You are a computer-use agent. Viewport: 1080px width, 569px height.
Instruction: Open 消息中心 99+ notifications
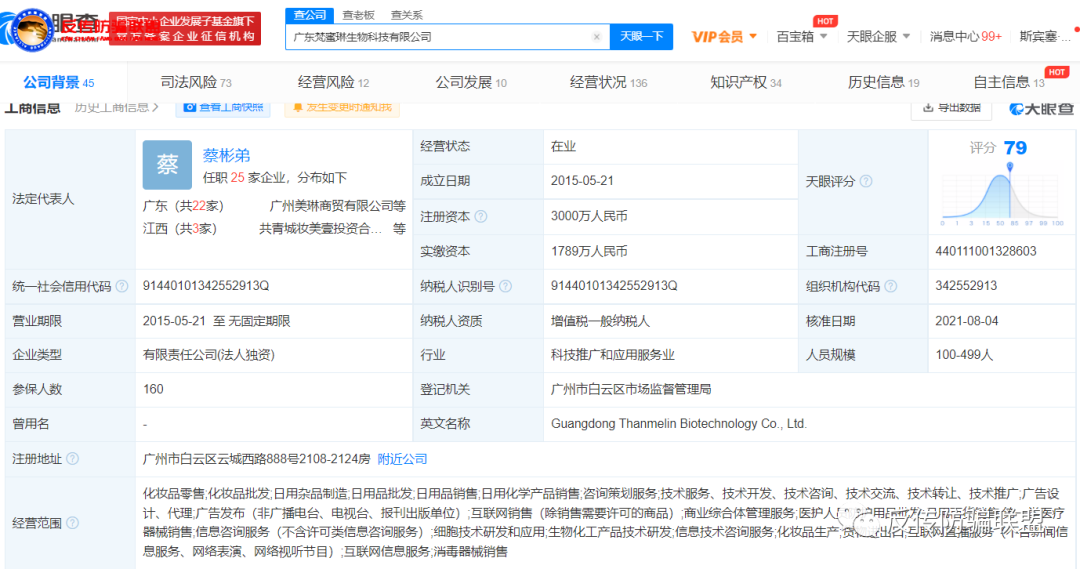[966, 37]
